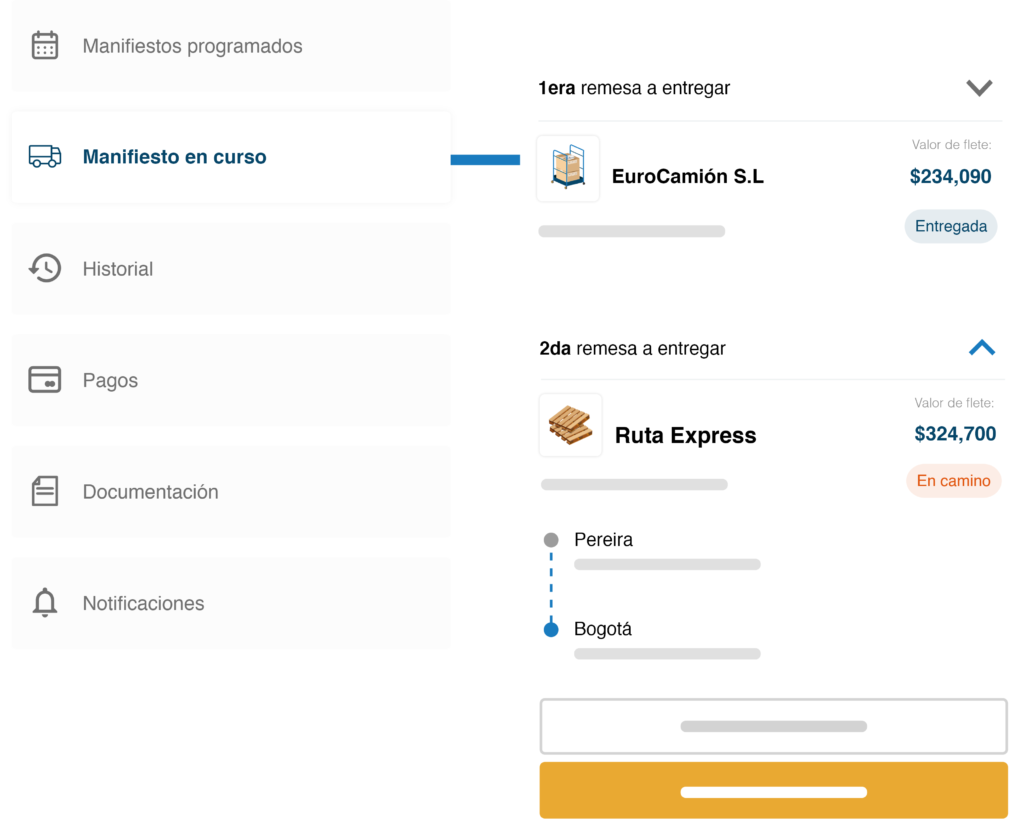1024x829 pixels.
Task: Click the Entregada status badge
Action: point(951,226)
